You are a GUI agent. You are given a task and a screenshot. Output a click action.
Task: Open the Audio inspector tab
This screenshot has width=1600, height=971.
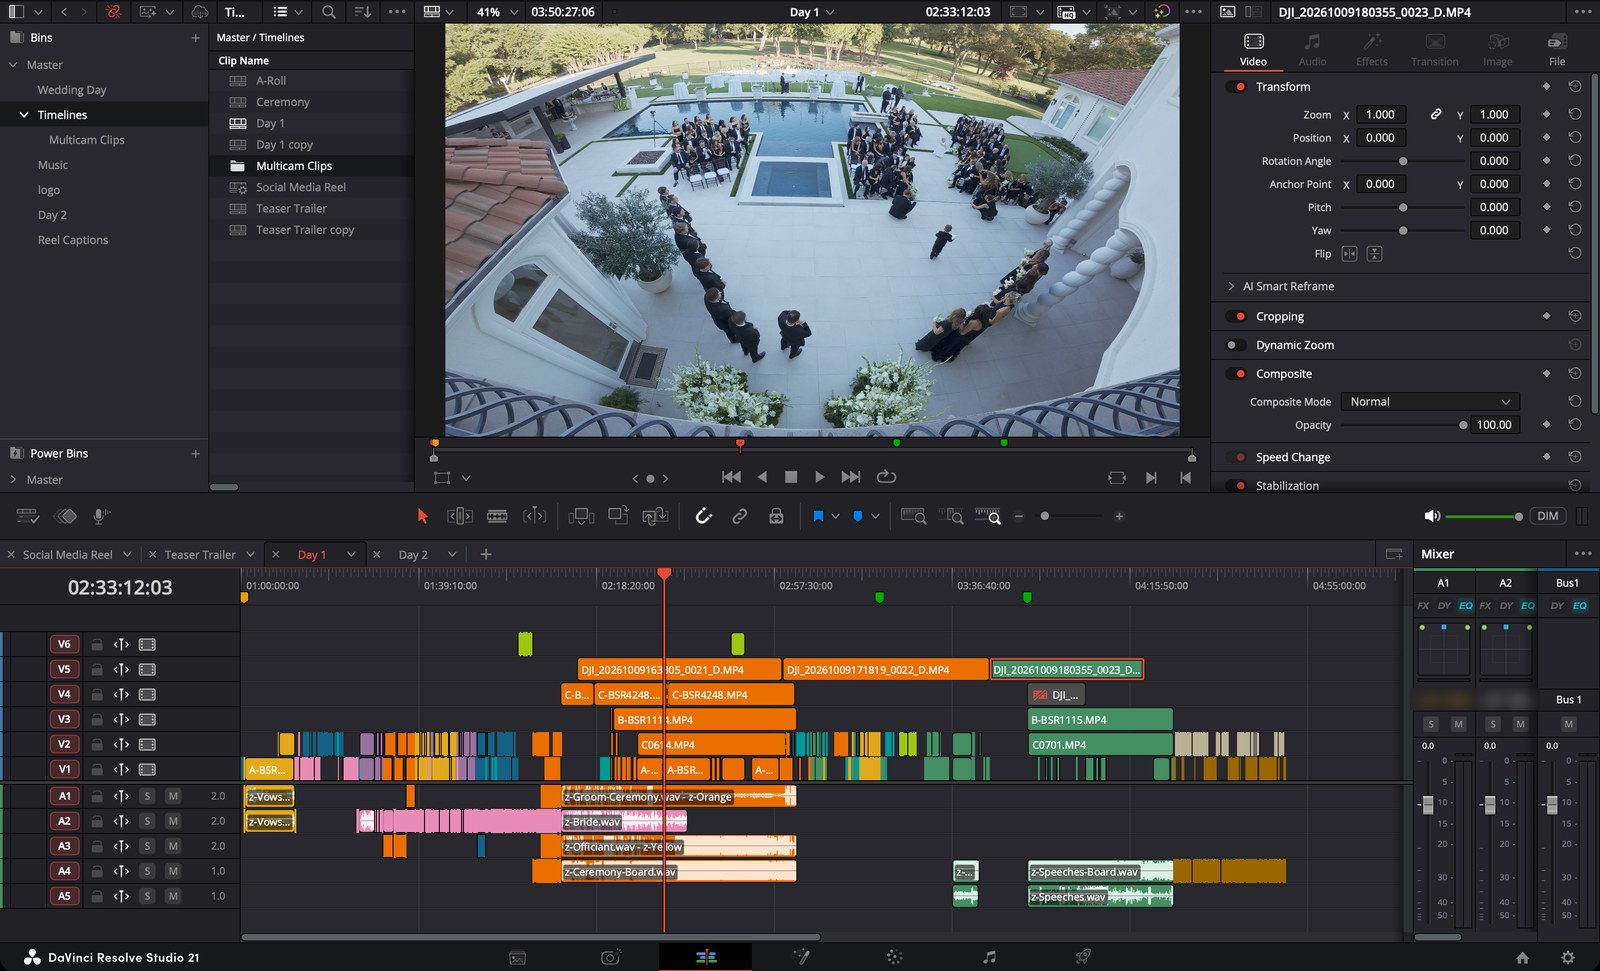click(1312, 50)
